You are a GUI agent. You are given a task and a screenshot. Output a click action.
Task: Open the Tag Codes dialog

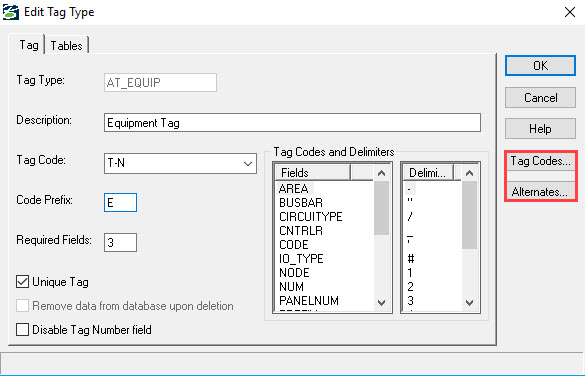pyautogui.click(x=541, y=161)
